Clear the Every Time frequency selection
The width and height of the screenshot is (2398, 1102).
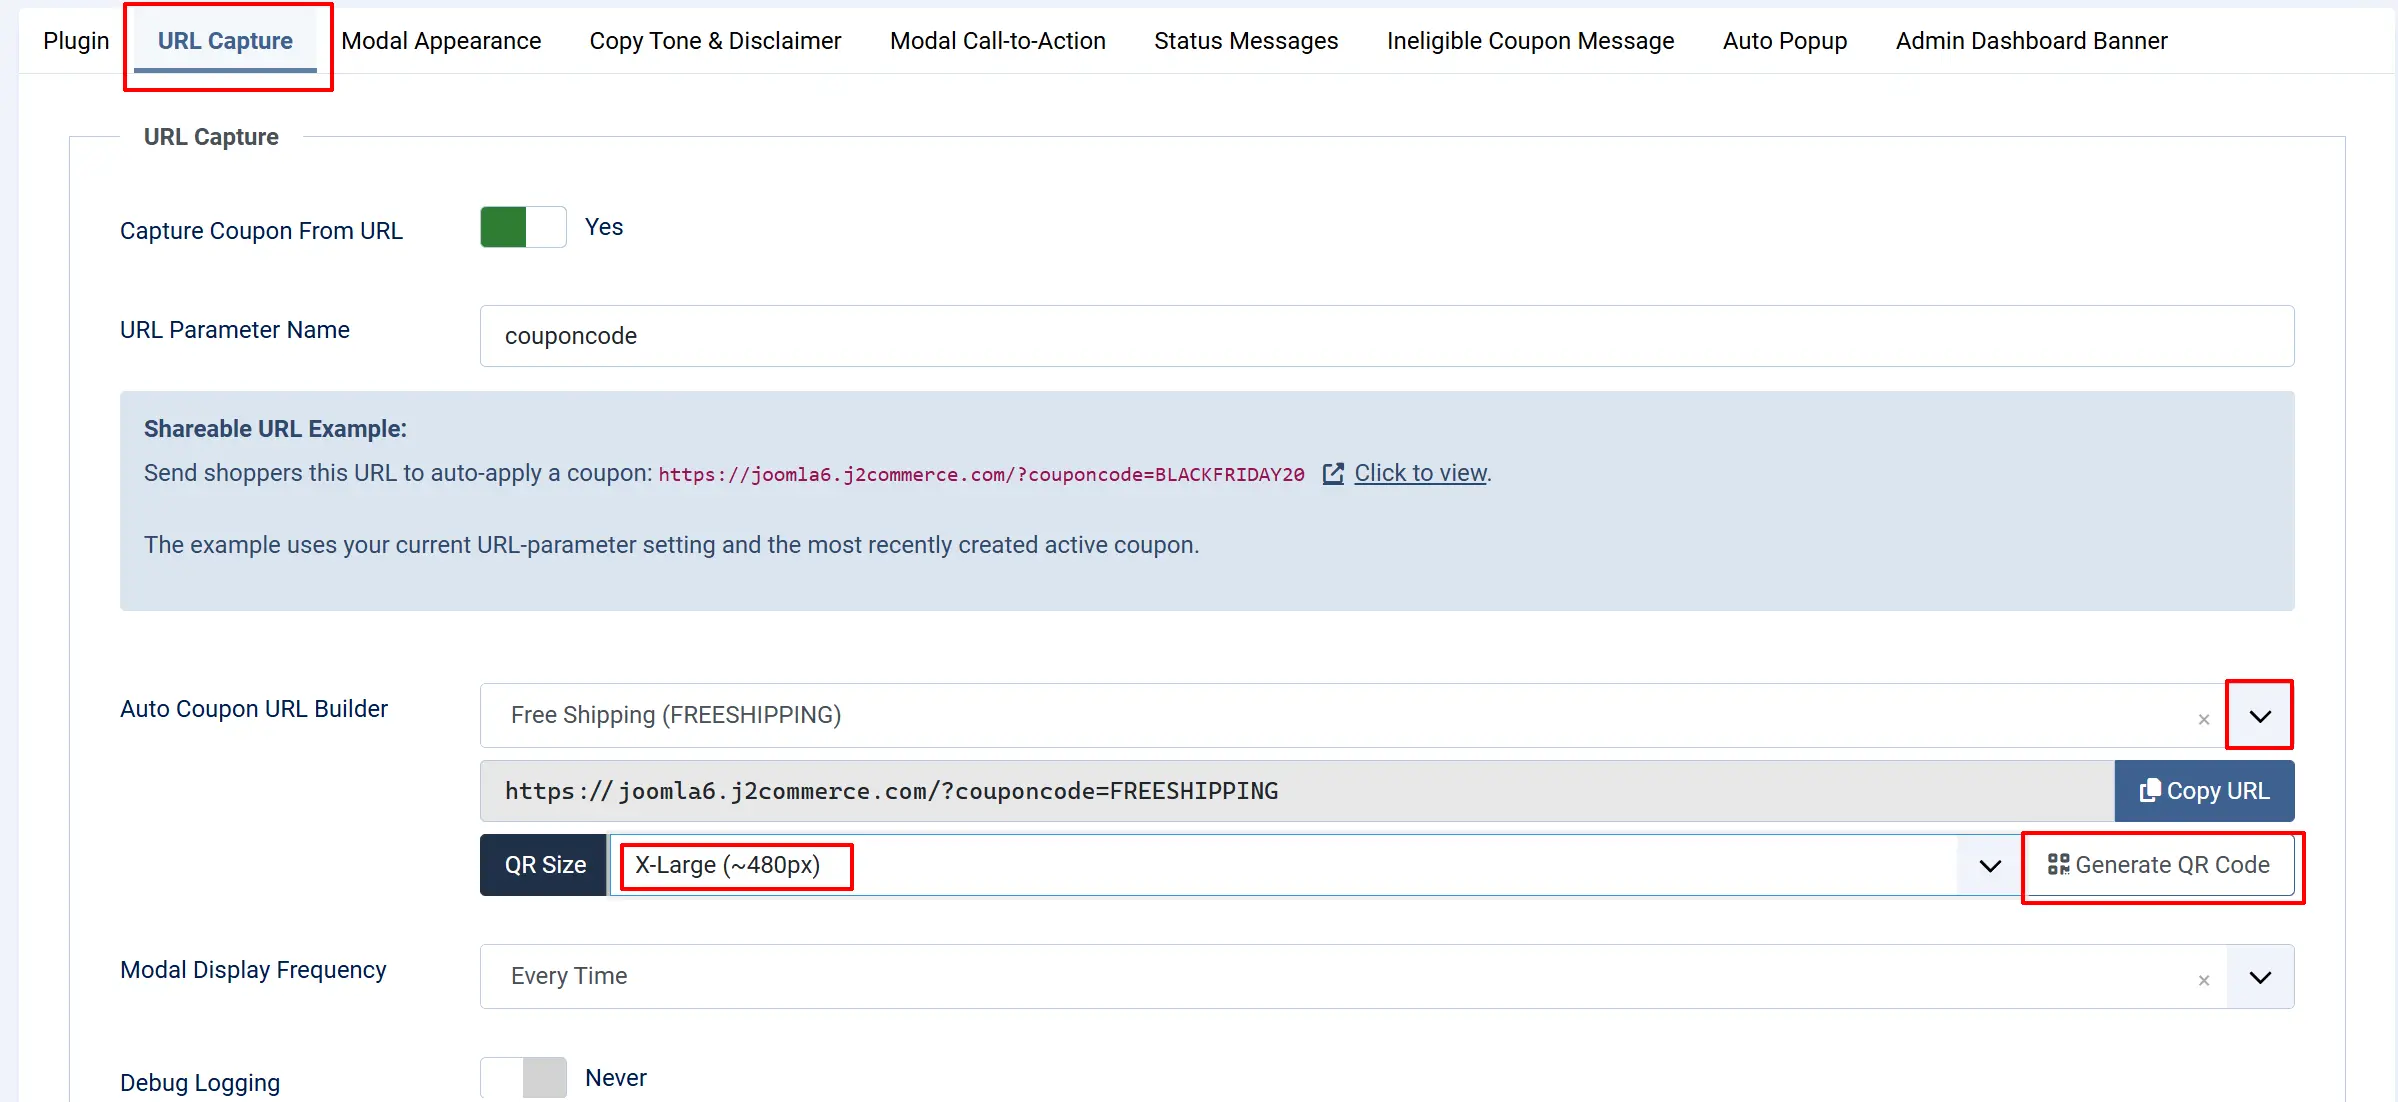click(x=2204, y=980)
